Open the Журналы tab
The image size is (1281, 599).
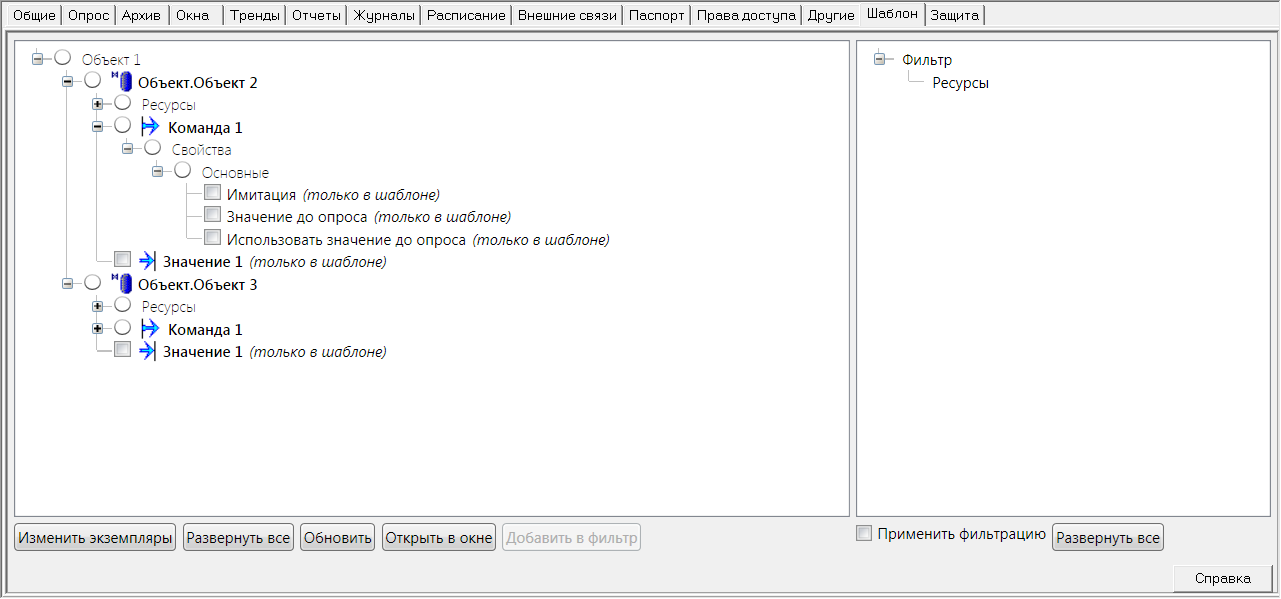click(384, 16)
